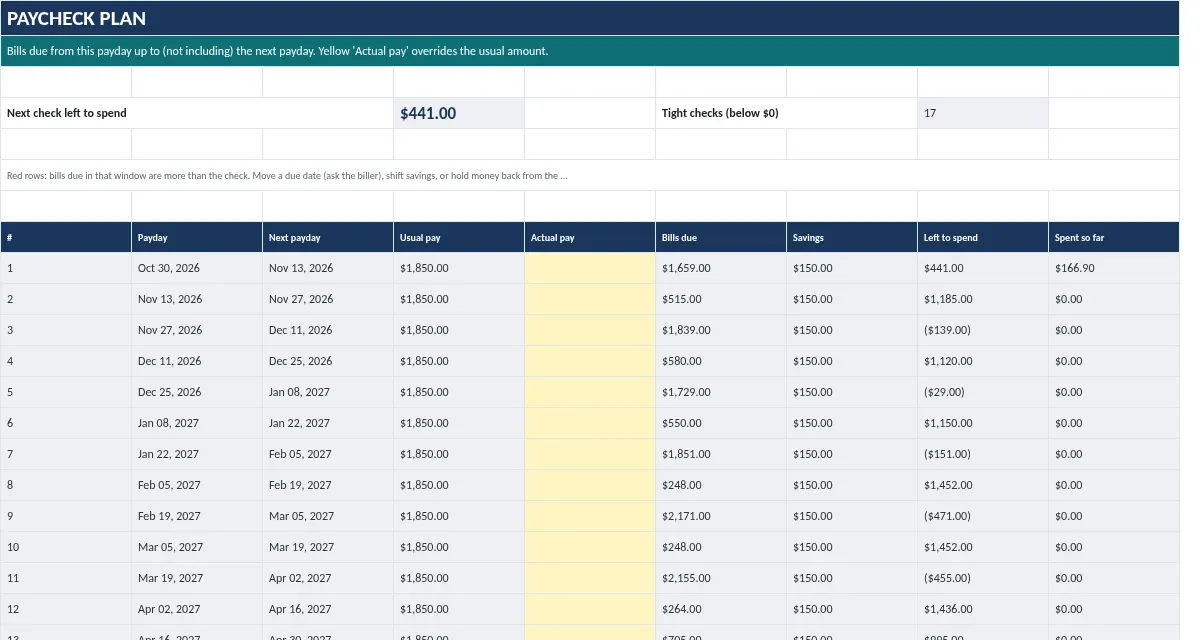Click the $1,851.00 bills due cell

pyautogui.click(x=721, y=454)
